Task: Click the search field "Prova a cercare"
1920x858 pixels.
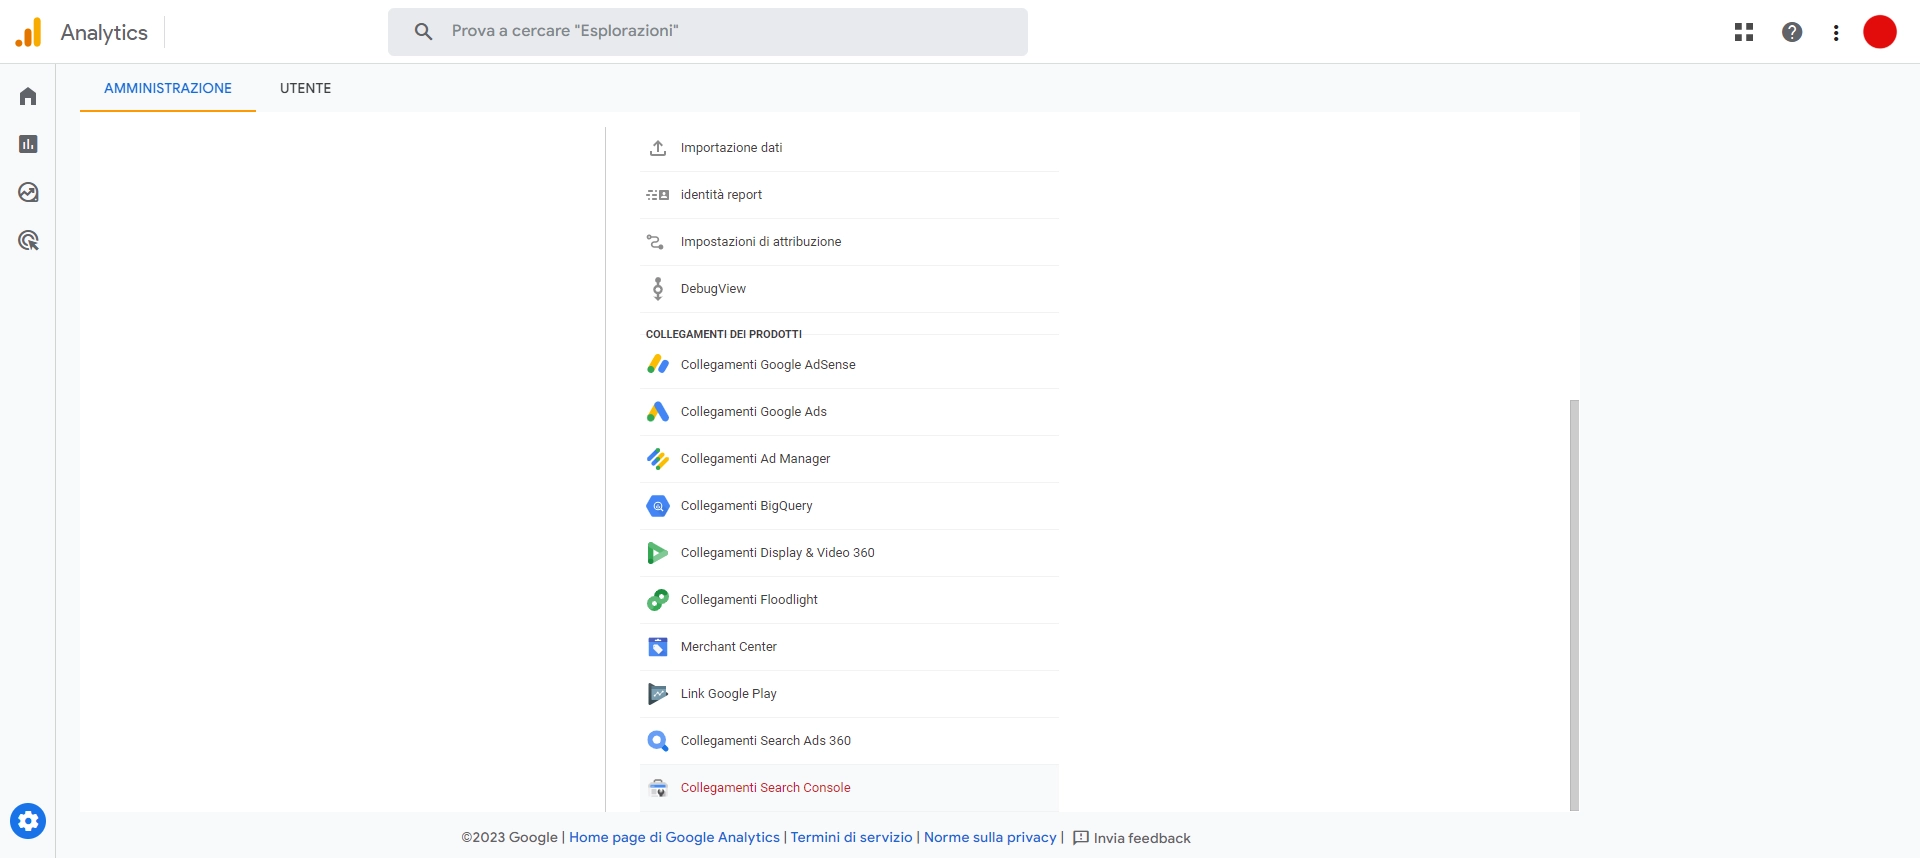Action: click(x=708, y=32)
